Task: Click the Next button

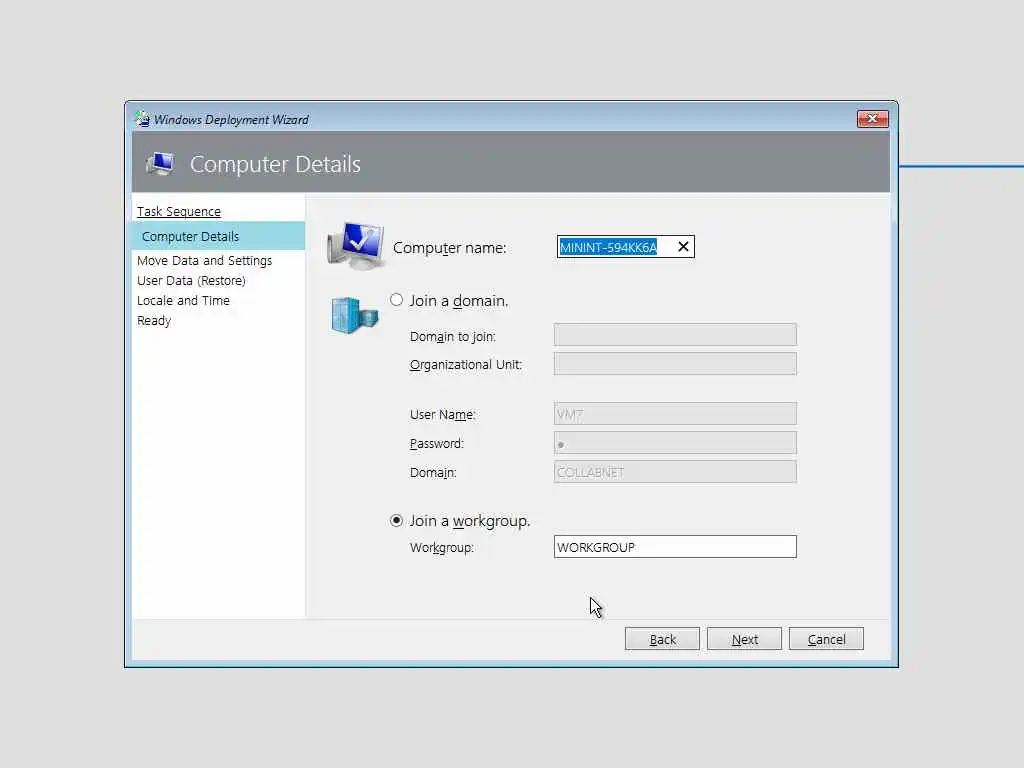Action: (x=744, y=639)
